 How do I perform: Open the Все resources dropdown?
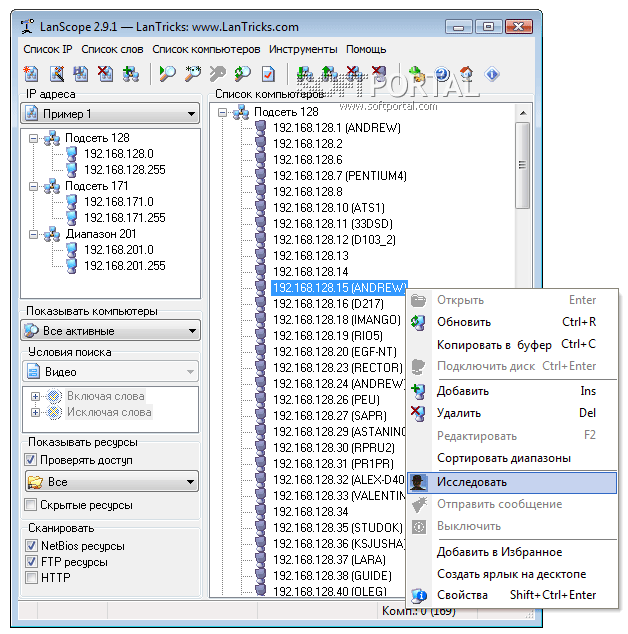(112, 482)
